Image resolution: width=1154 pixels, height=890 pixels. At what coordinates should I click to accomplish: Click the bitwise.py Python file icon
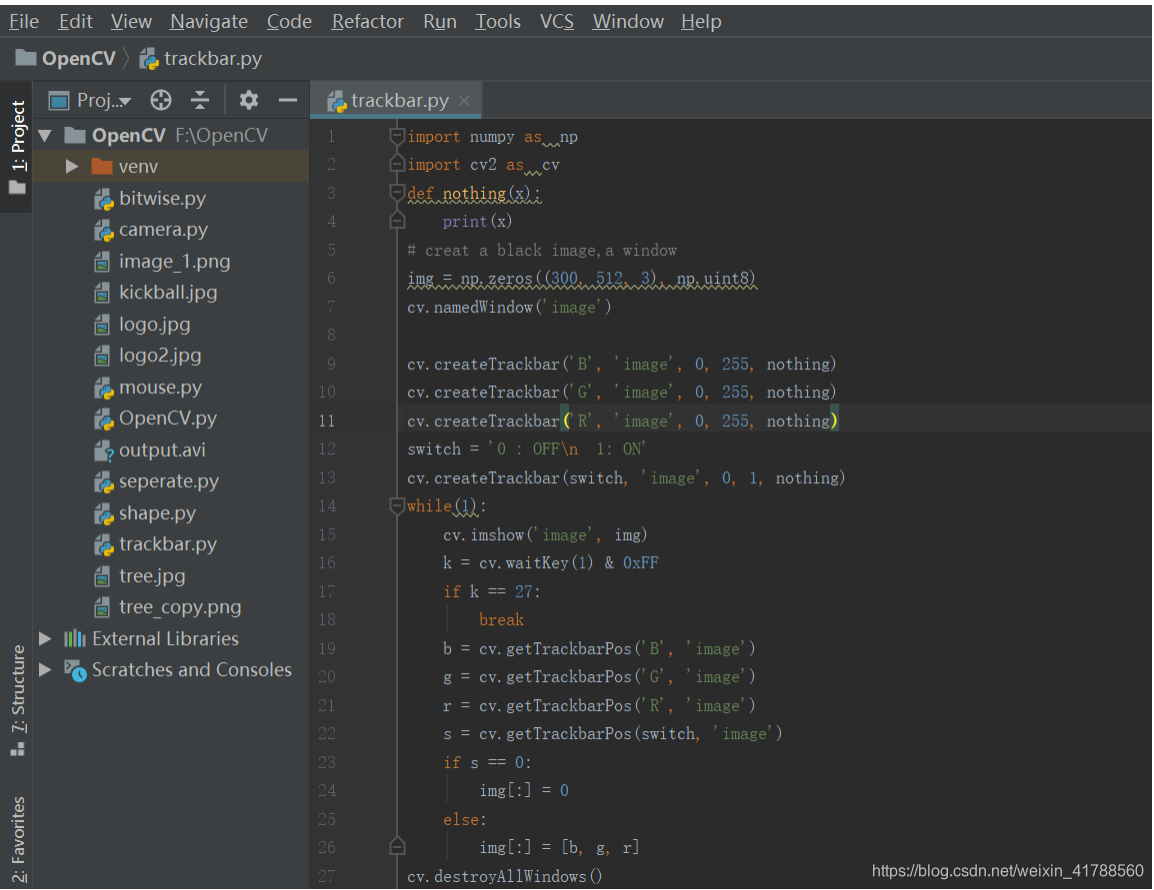point(103,199)
